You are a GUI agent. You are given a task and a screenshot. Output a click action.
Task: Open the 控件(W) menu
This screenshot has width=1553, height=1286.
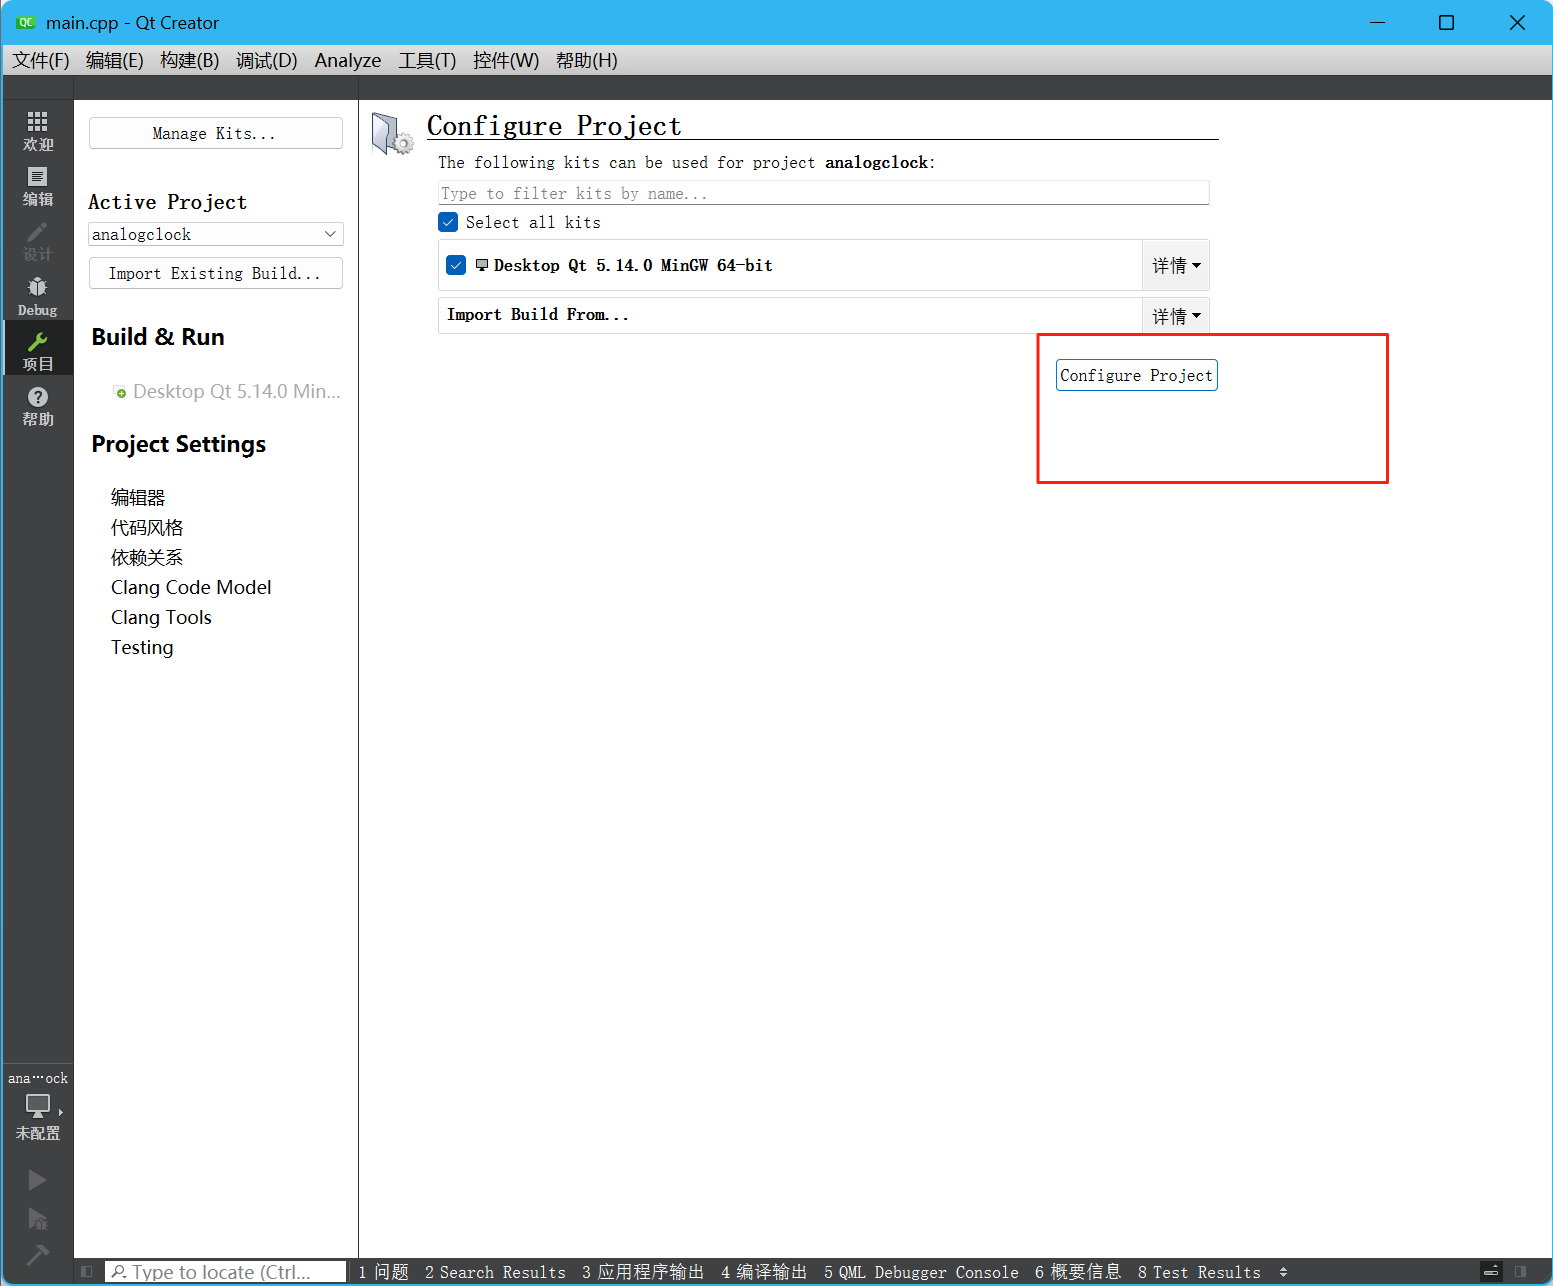[x=506, y=60]
